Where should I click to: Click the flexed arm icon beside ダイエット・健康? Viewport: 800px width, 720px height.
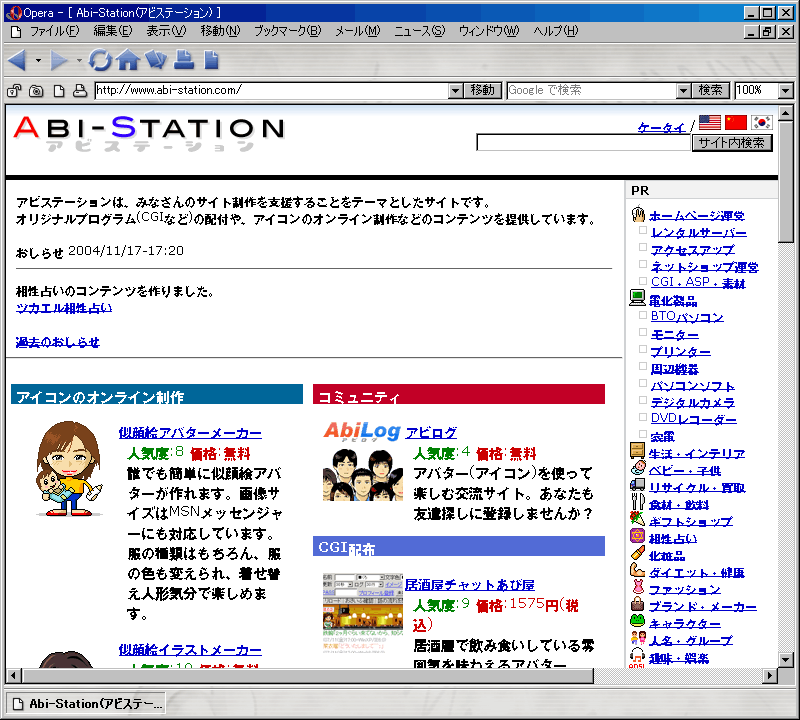(638, 569)
